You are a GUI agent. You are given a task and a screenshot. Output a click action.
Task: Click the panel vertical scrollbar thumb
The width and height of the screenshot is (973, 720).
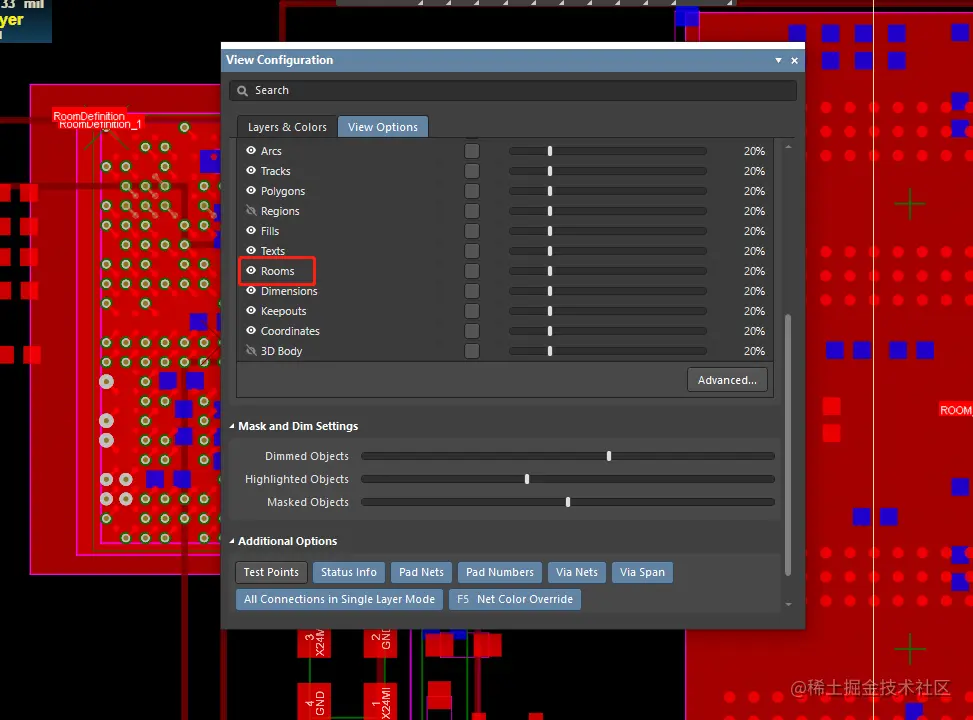coord(788,445)
